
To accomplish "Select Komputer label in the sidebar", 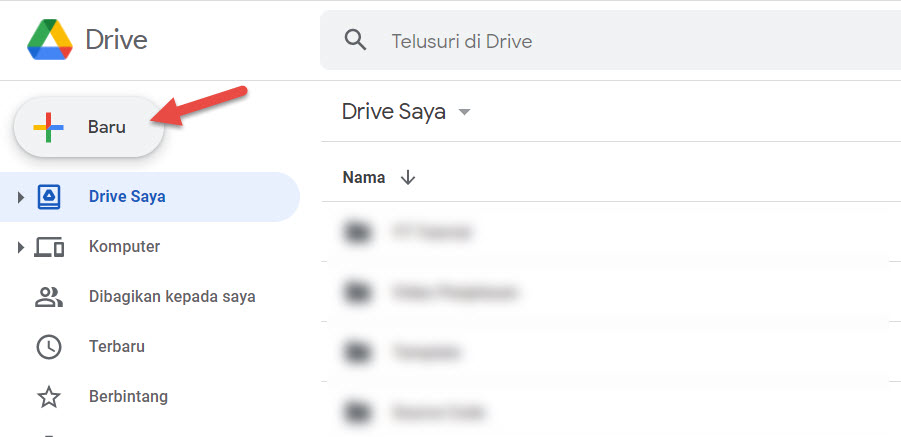I will click(124, 246).
